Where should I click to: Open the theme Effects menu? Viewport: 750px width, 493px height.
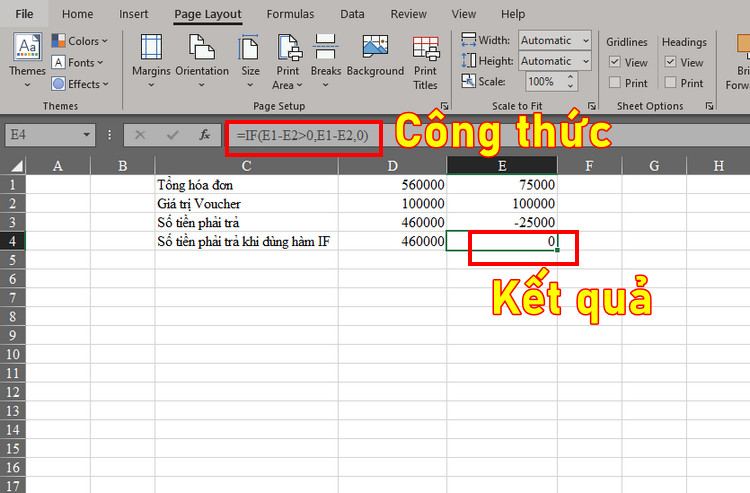81,84
